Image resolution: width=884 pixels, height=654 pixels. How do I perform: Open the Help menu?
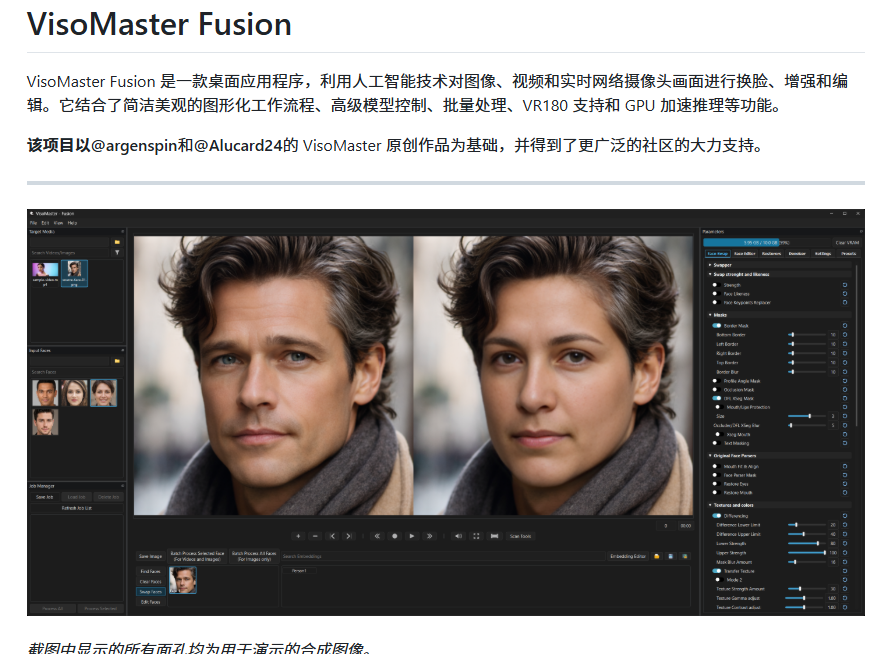point(72,223)
